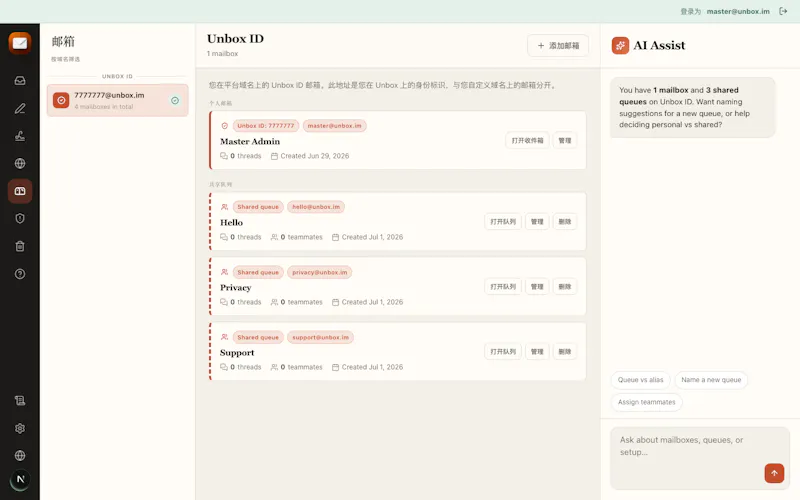Screen dimensions: 800x500
Task: Click the AI Assist sparkle icon
Action: pyautogui.click(x=620, y=45)
